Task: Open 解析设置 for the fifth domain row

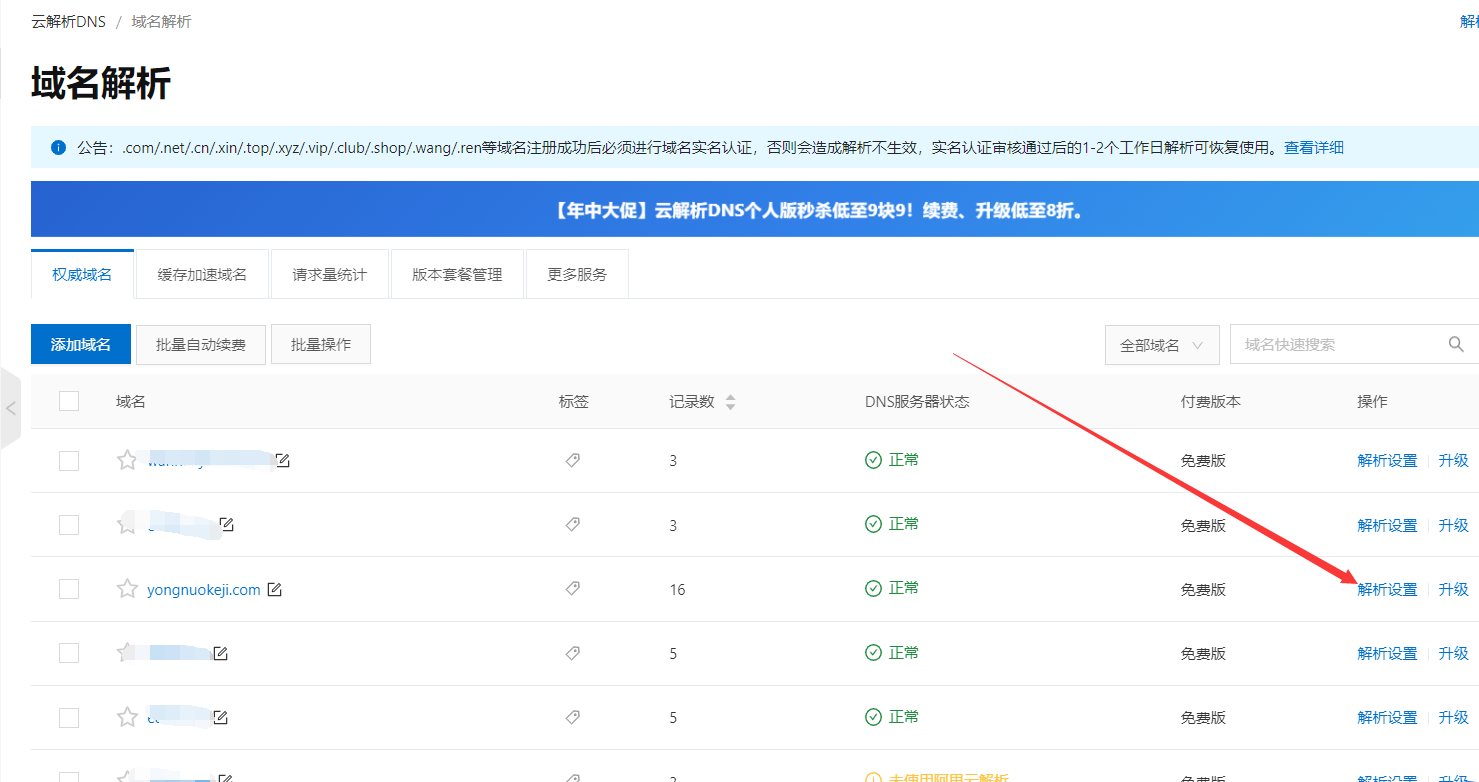Action: tap(1387, 717)
